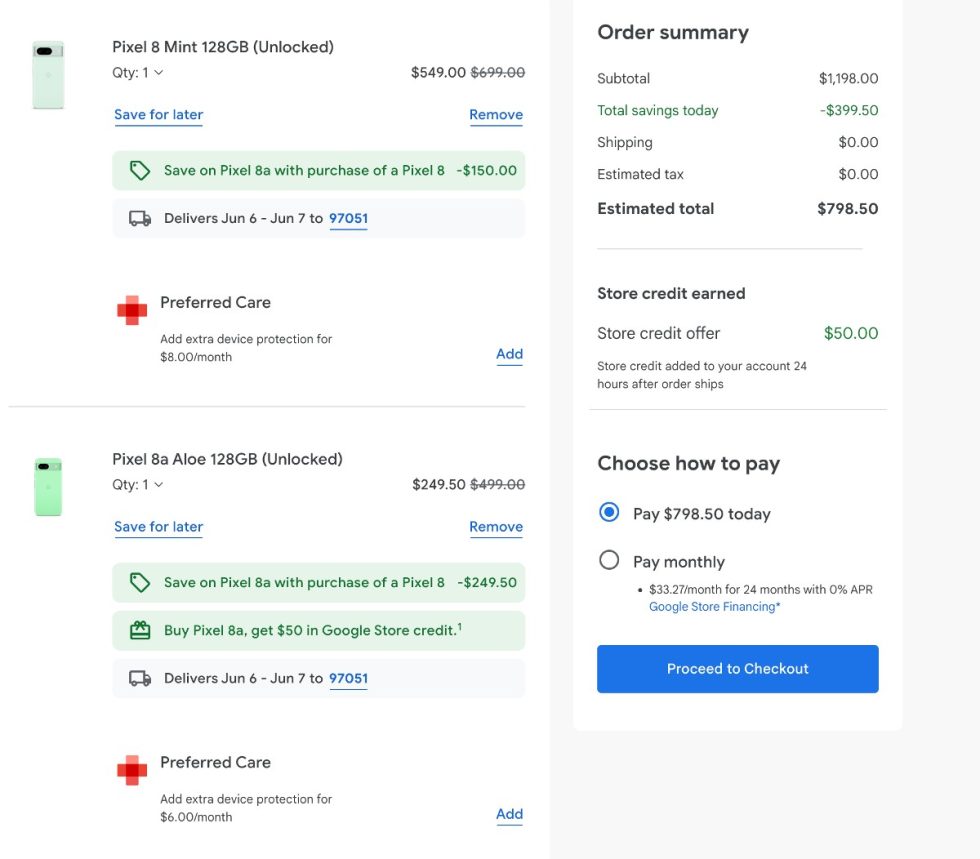Select Pay $798.50 today option
Image resolution: width=980 pixels, height=859 pixels.
(609, 513)
